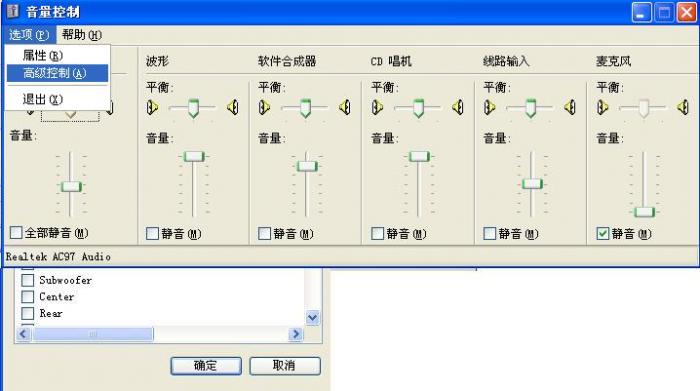Screen dimensions: 700x391
Task: Click the 麦克风 channel label
Action: pos(614,61)
